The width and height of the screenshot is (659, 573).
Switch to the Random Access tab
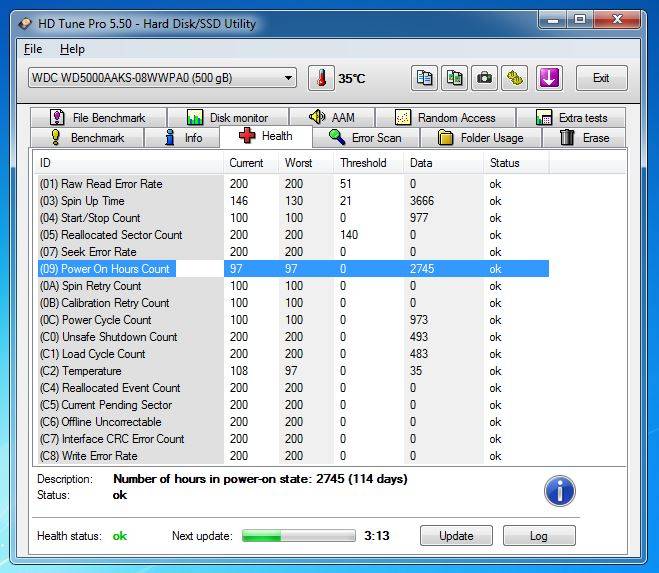[x=445, y=118]
